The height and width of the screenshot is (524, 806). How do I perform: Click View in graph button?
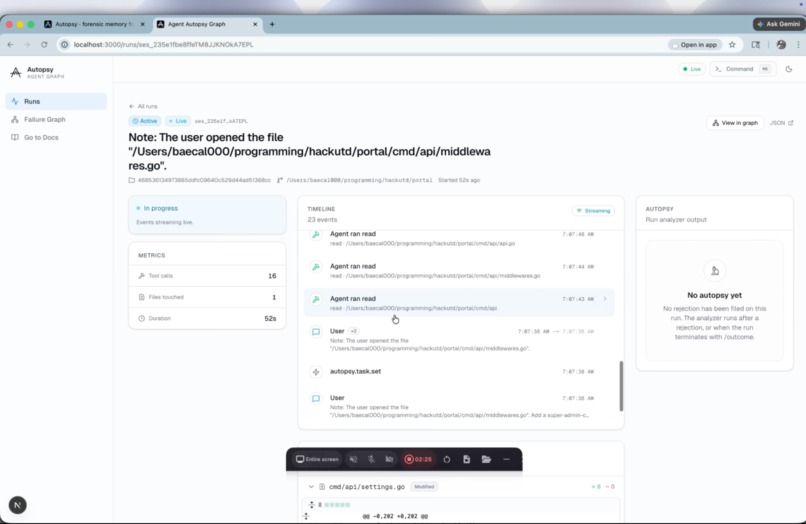[735, 123]
